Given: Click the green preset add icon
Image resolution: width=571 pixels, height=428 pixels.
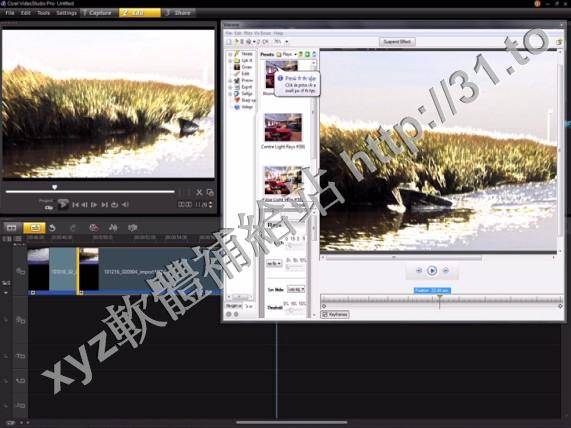Looking at the screenshot, I should point(307,54).
